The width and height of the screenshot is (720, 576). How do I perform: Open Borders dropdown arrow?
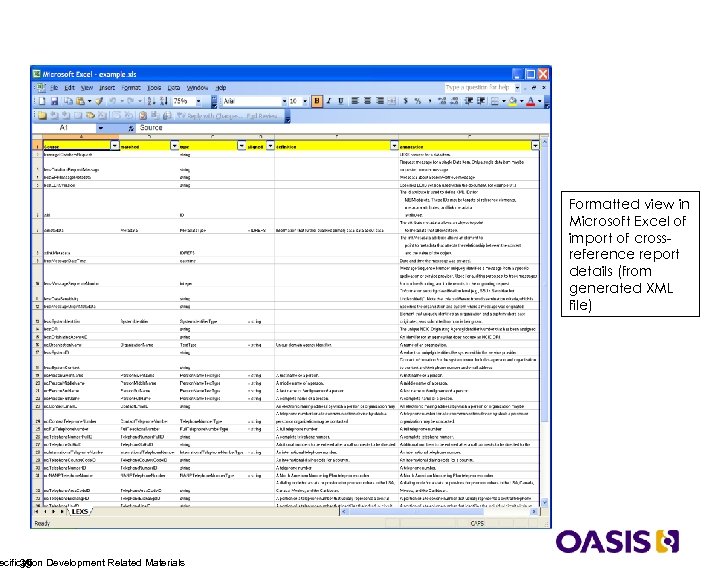click(503, 101)
